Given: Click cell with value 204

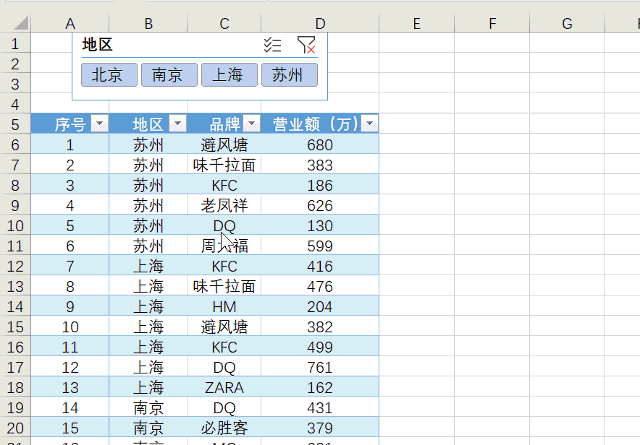Looking at the screenshot, I should tap(320, 307).
